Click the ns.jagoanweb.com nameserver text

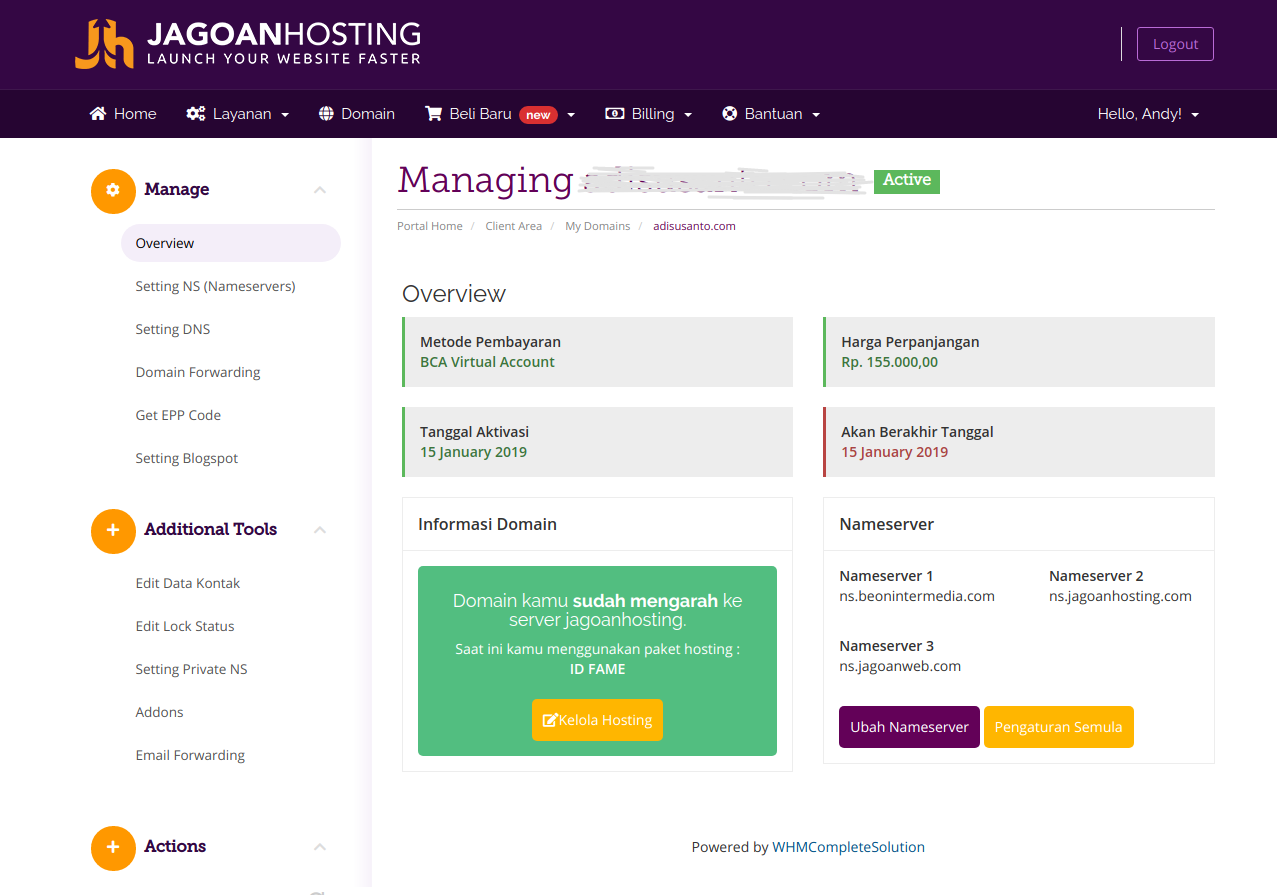tap(900, 666)
